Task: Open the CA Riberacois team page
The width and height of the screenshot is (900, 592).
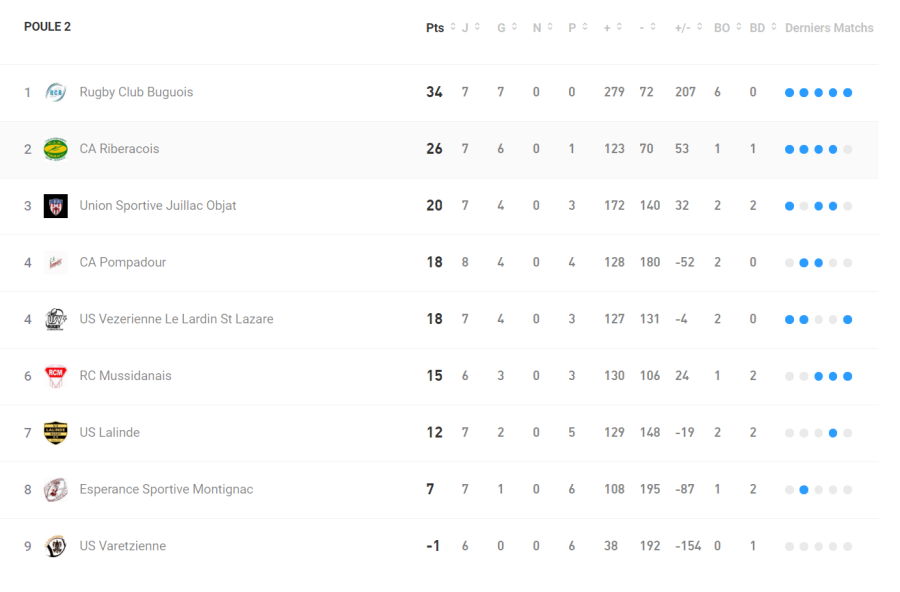Action: coord(119,149)
